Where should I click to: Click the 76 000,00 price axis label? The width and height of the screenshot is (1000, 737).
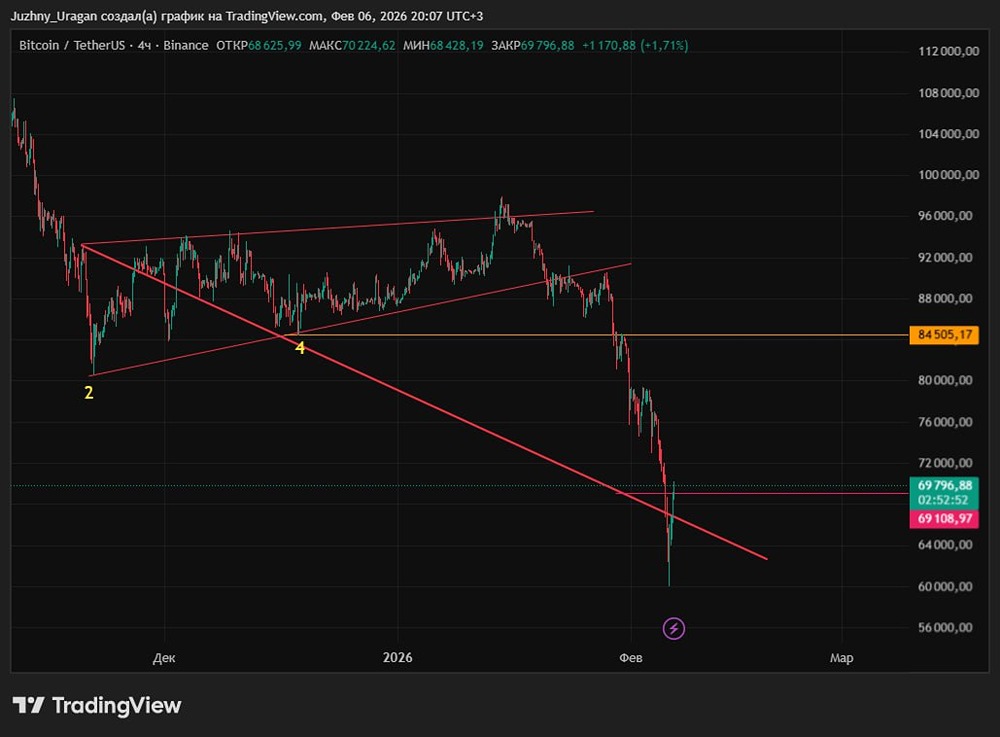point(945,421)
